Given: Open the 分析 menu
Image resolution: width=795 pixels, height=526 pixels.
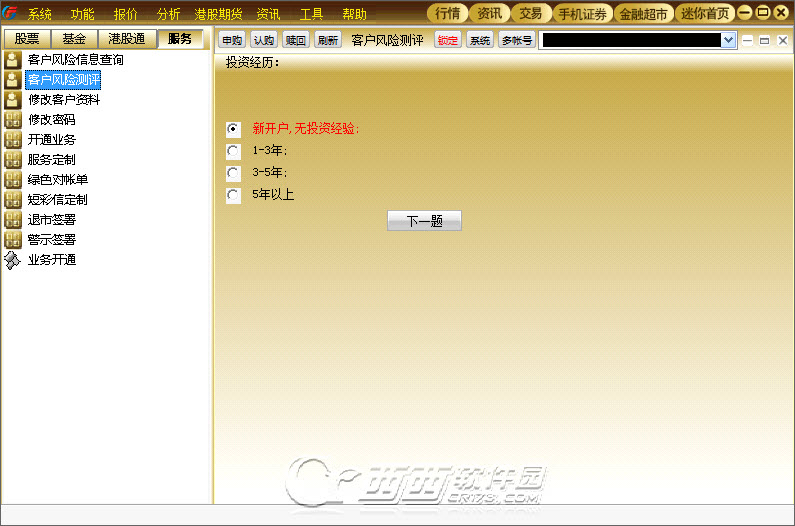Looking at the screenshot, I should (168, 14).
